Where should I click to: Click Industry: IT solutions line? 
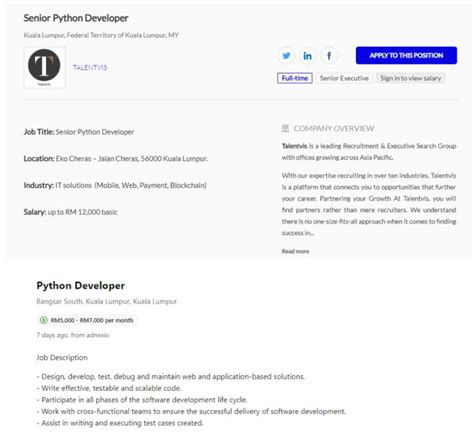click(115, 185)
